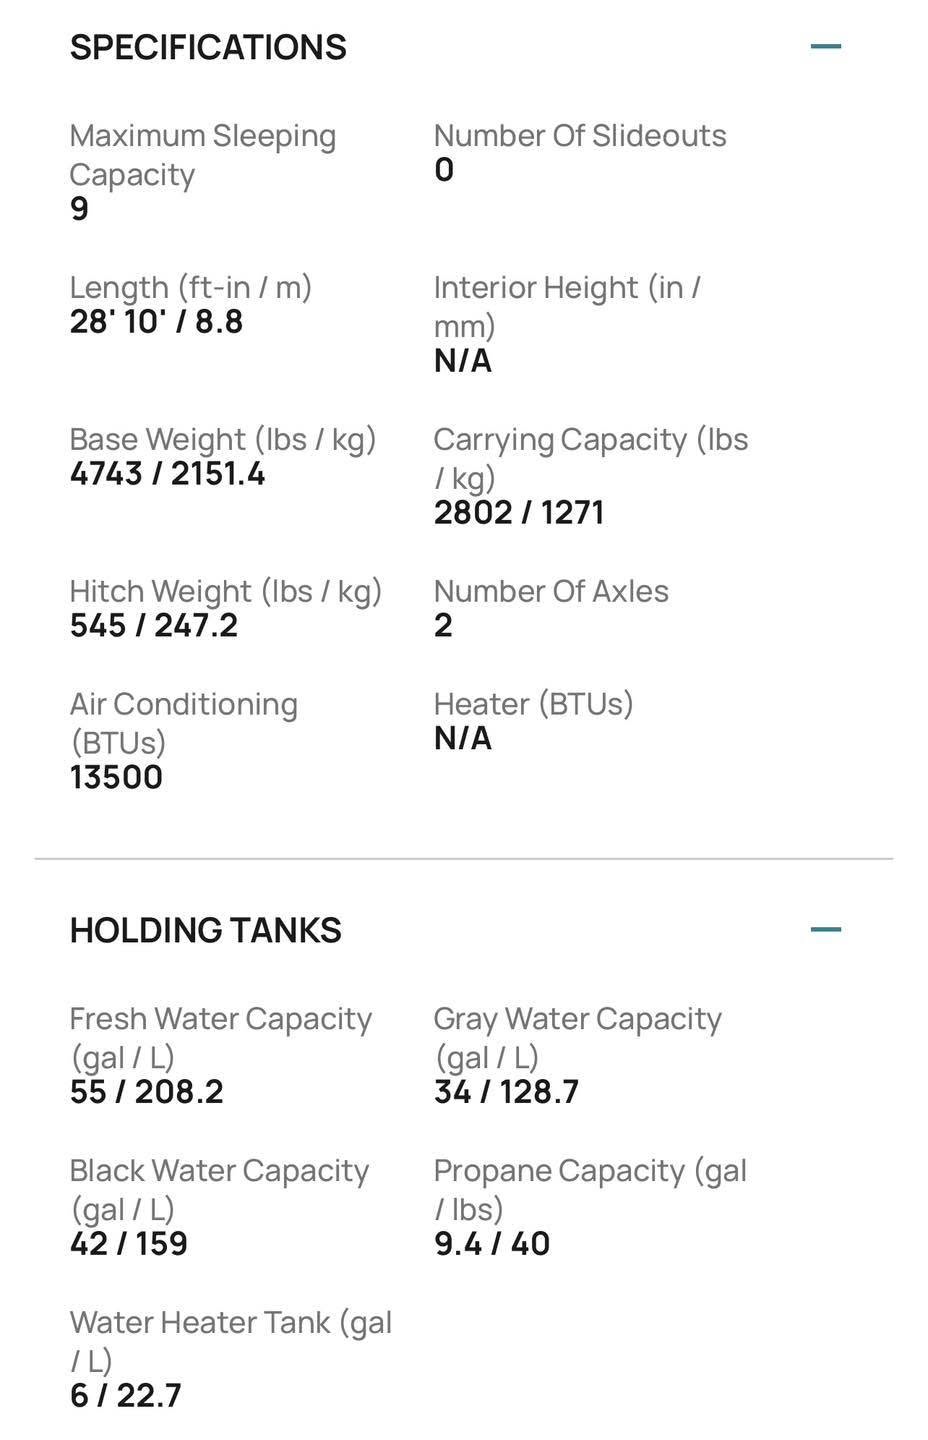Click gray water value 34 / 128.7

506,1091
